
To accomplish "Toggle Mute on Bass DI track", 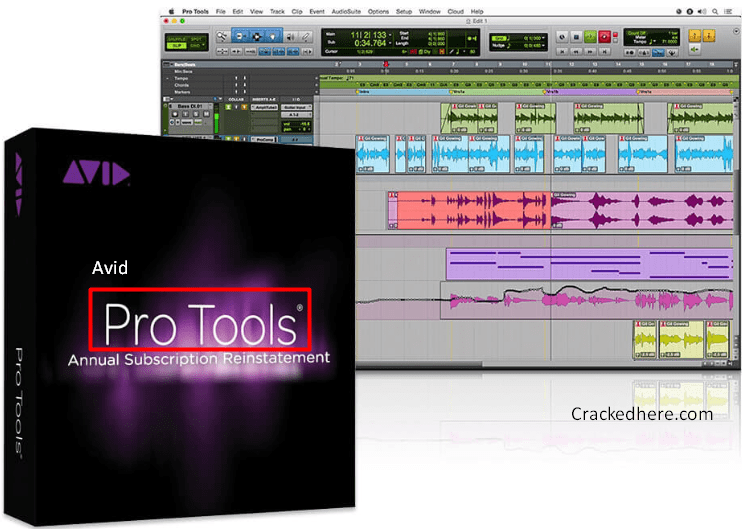I will (x=206, y=114).
